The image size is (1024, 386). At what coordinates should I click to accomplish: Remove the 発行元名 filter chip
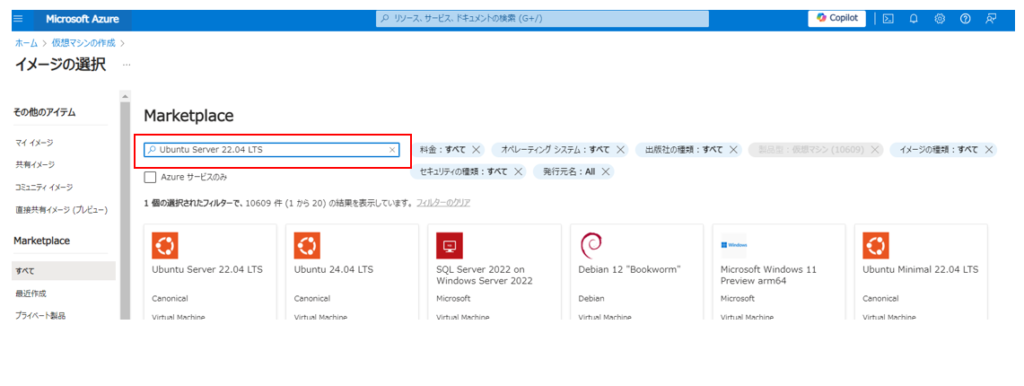pos(605,172)
